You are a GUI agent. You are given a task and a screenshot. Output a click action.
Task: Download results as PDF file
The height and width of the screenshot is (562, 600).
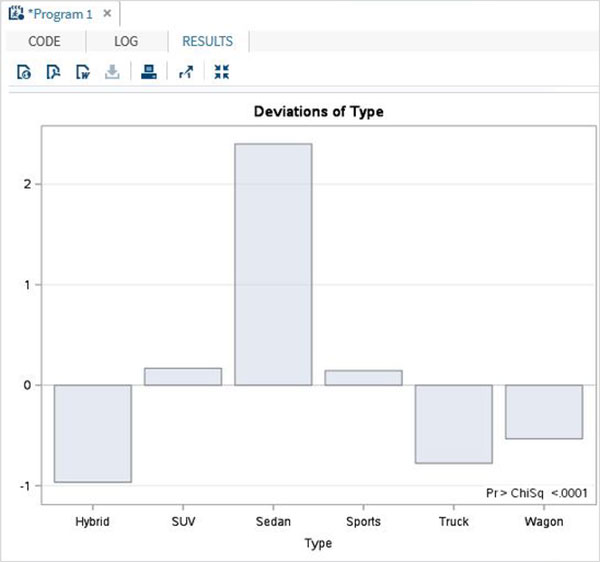[54, 72]
